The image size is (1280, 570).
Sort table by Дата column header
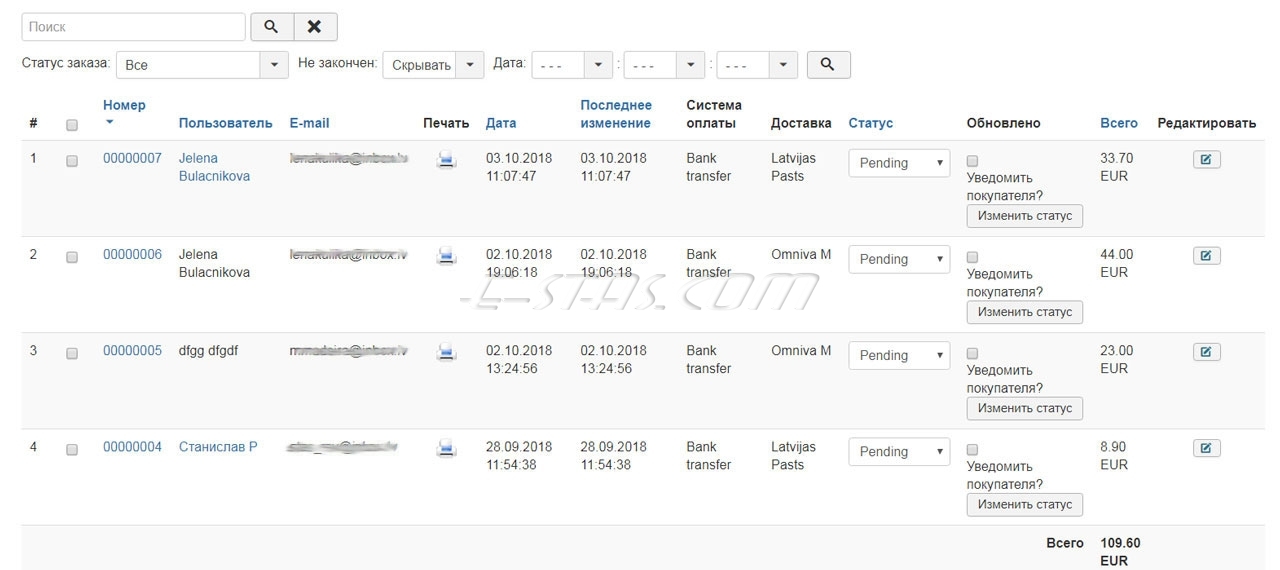pyautogui.click(x=501, y=123)
